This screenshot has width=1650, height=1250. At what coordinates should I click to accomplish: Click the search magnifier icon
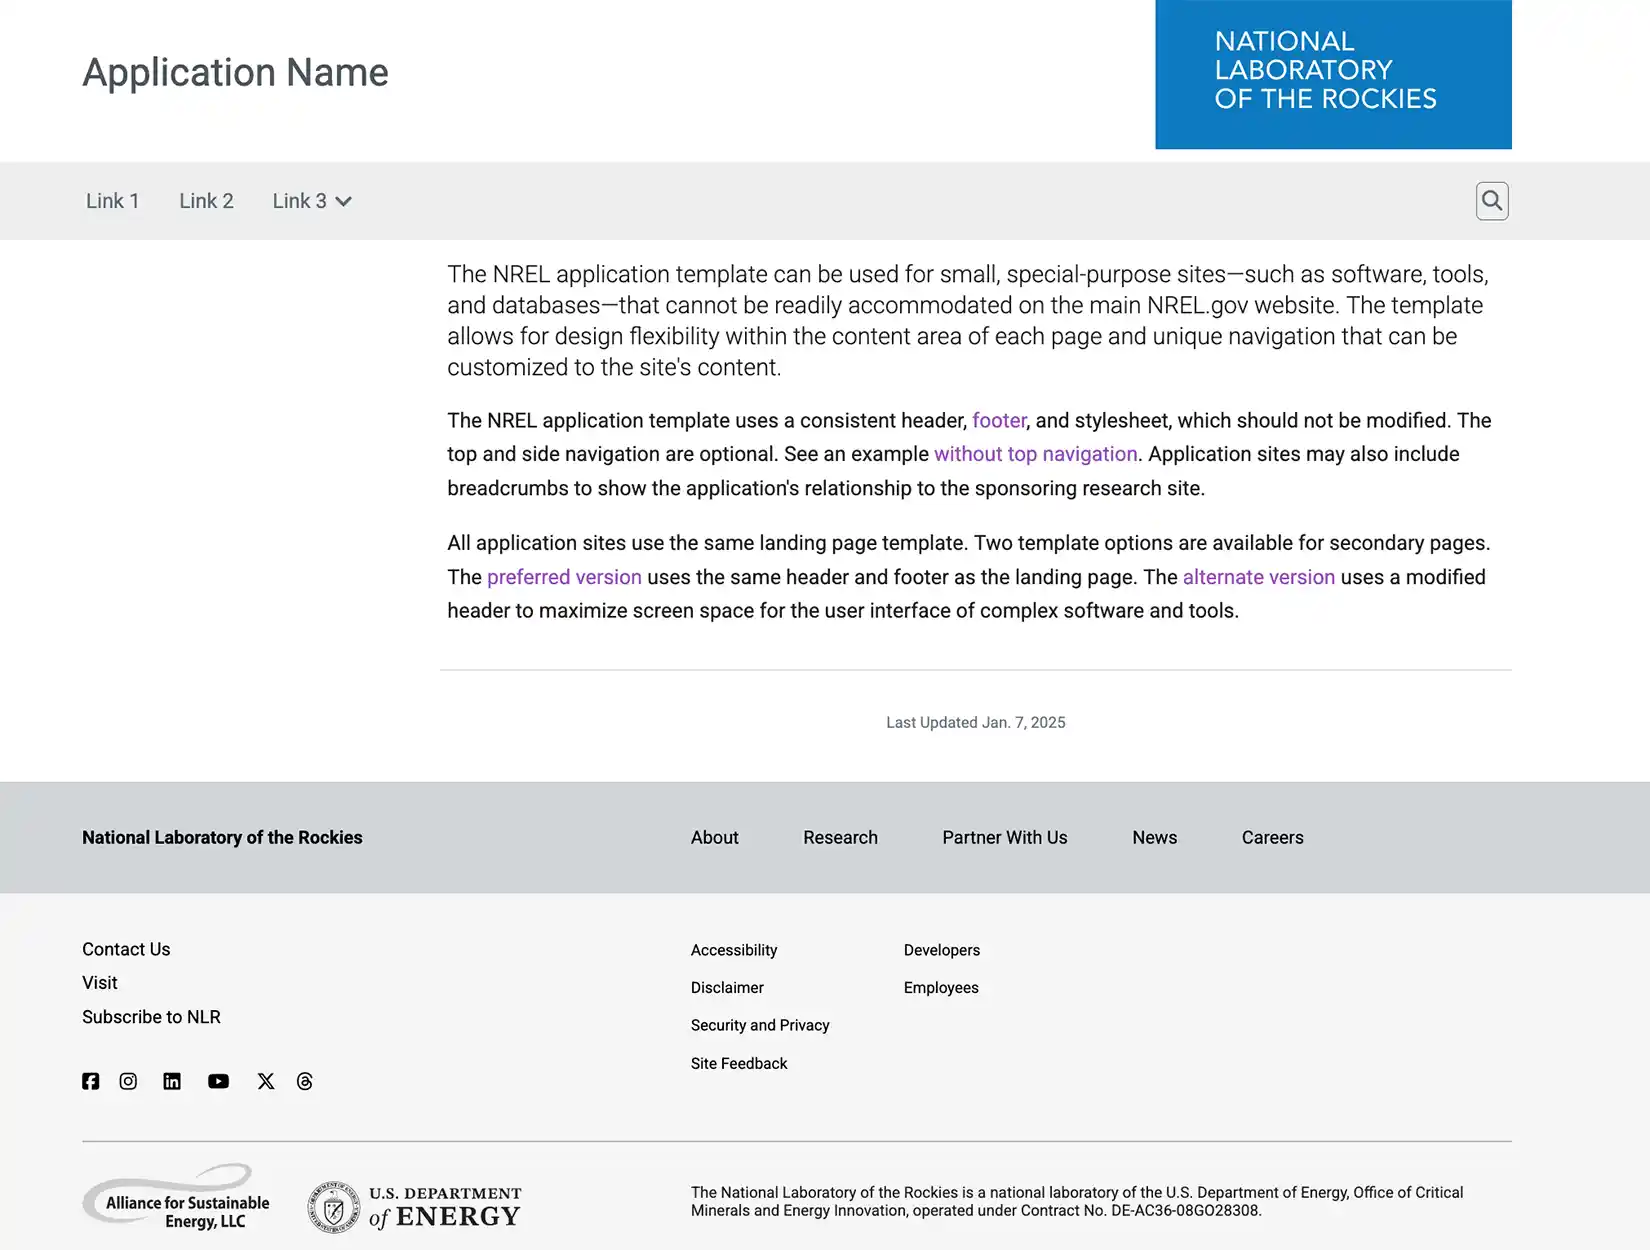(1492, 201)
